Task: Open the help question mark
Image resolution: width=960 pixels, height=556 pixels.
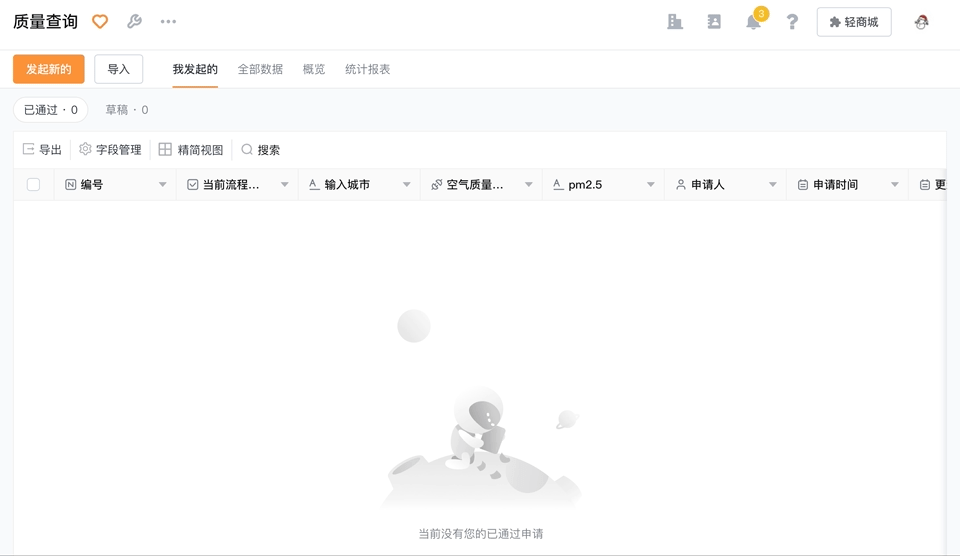Action: click(x=792, y=22)
